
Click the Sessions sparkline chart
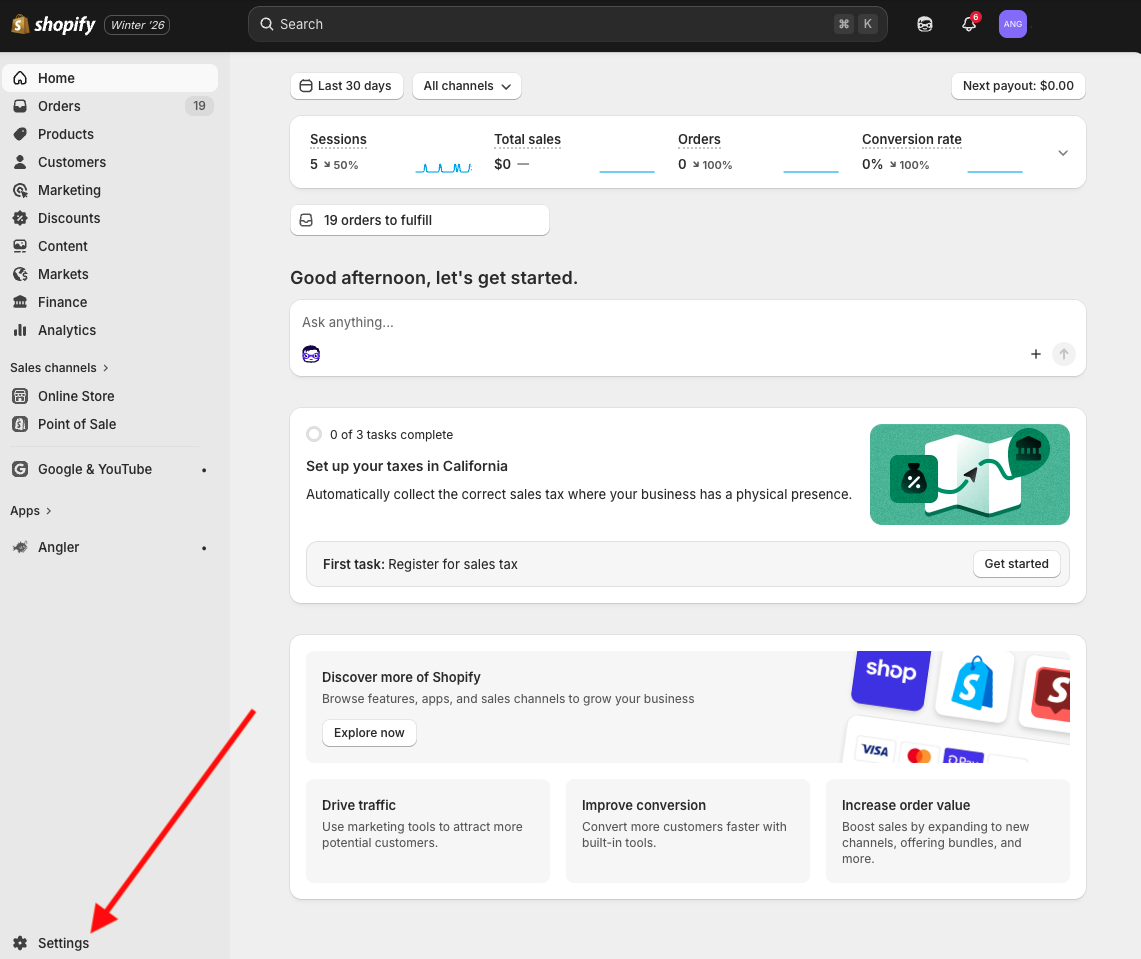(x=443, y=167)
